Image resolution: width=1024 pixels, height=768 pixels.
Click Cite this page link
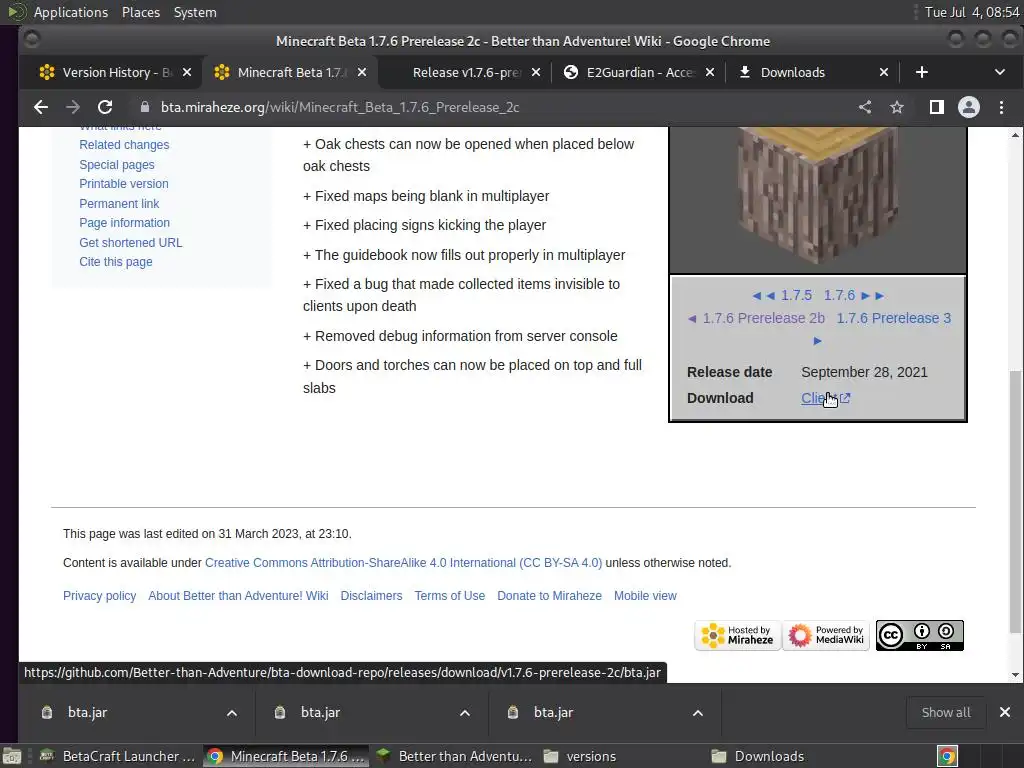pos(116,262)
